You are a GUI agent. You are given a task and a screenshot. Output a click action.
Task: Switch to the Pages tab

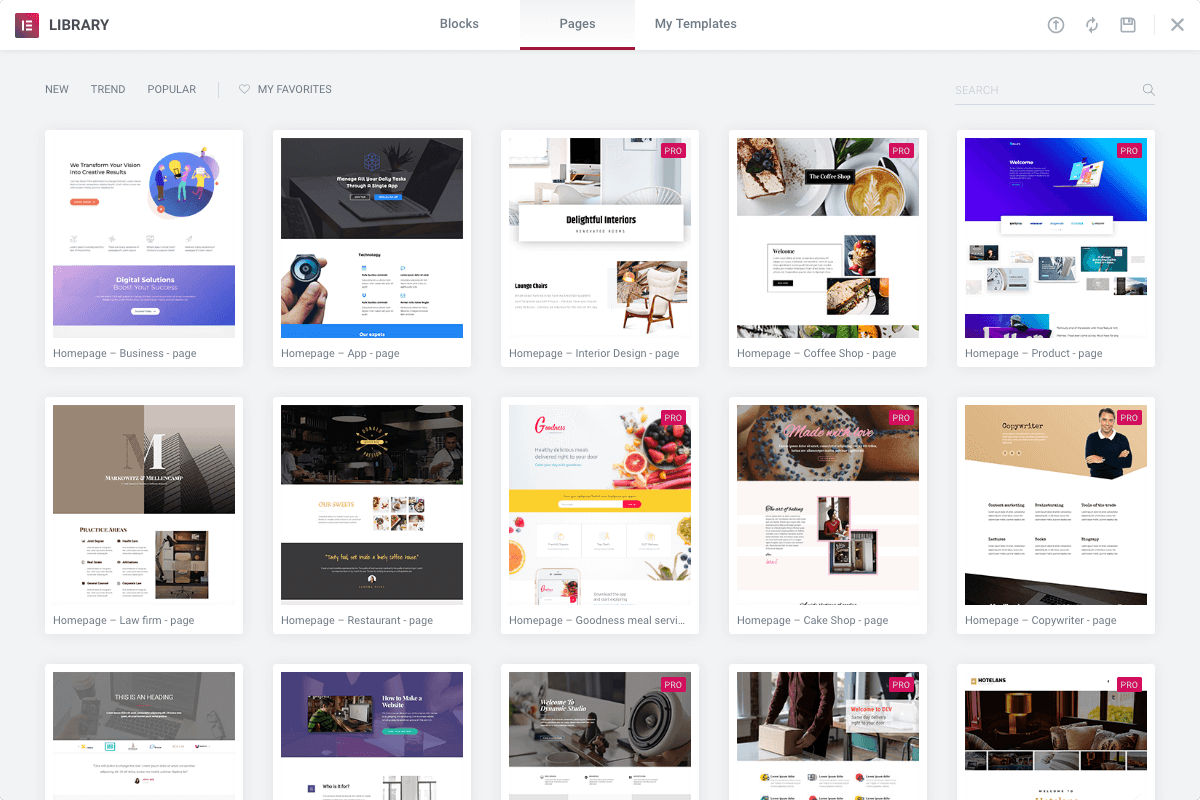tap(577, 24)
